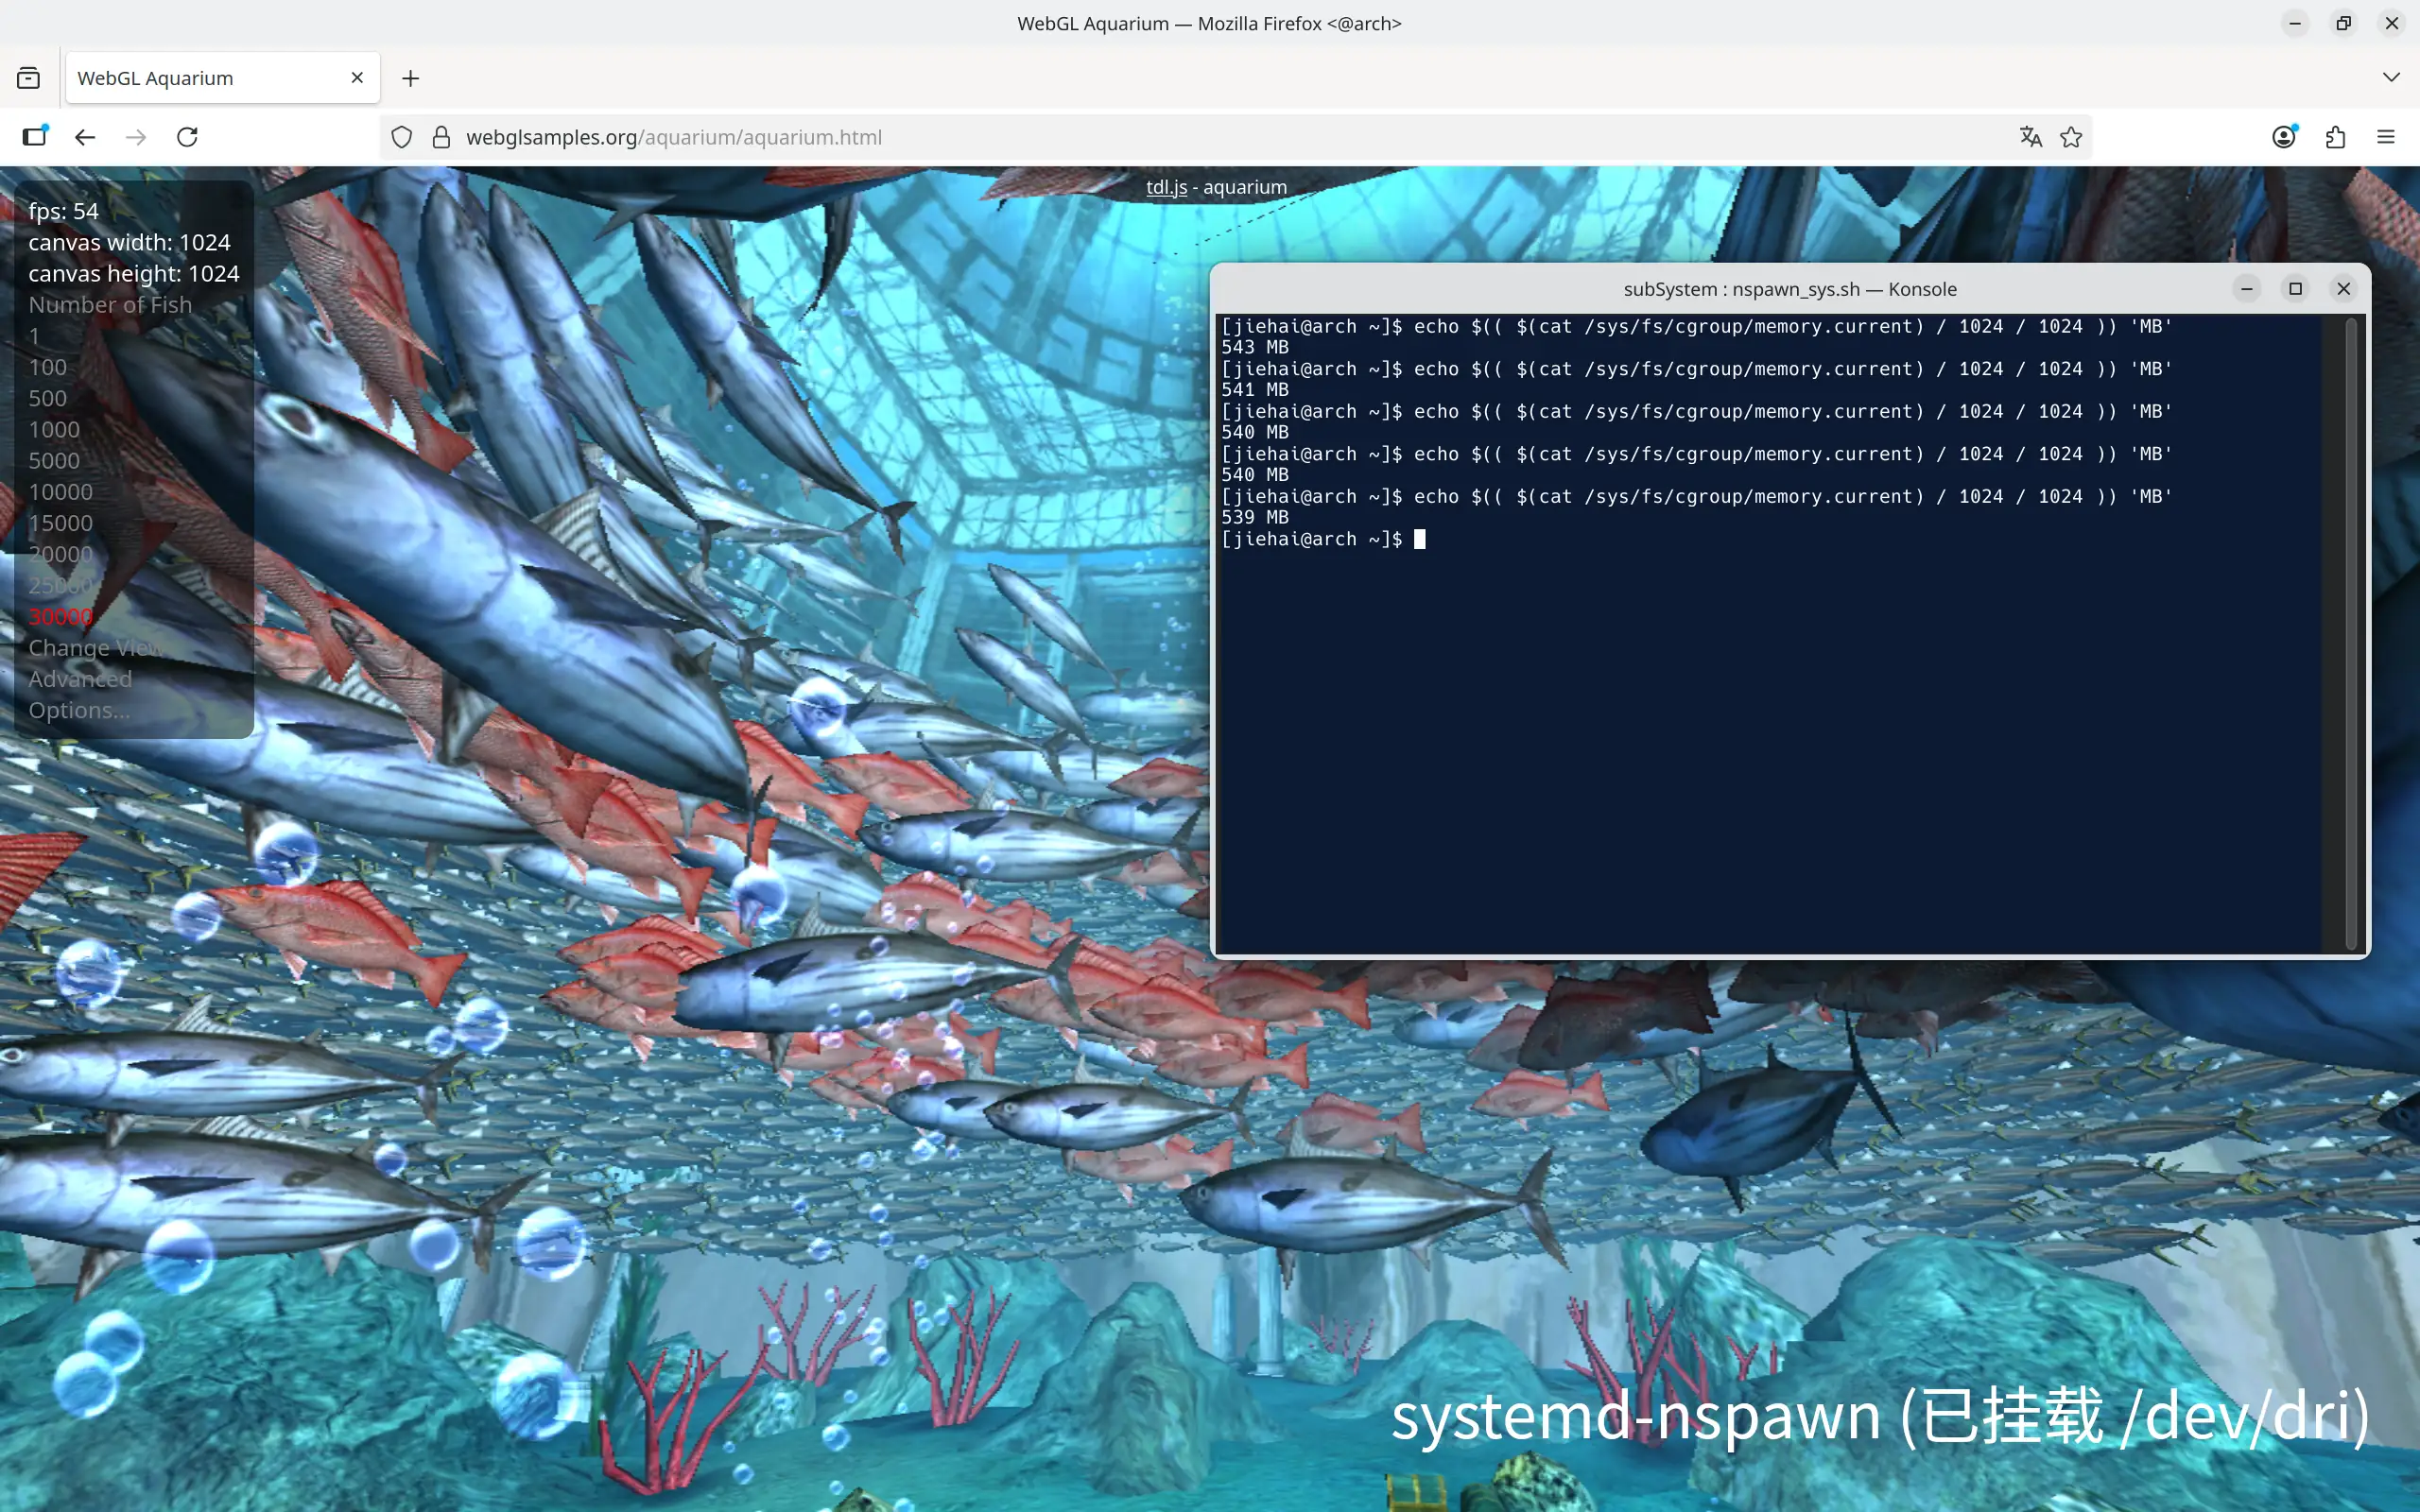The image size is (2420, 1512).
Task: Open the Firefox account icon
Action: pos(2283,137)
